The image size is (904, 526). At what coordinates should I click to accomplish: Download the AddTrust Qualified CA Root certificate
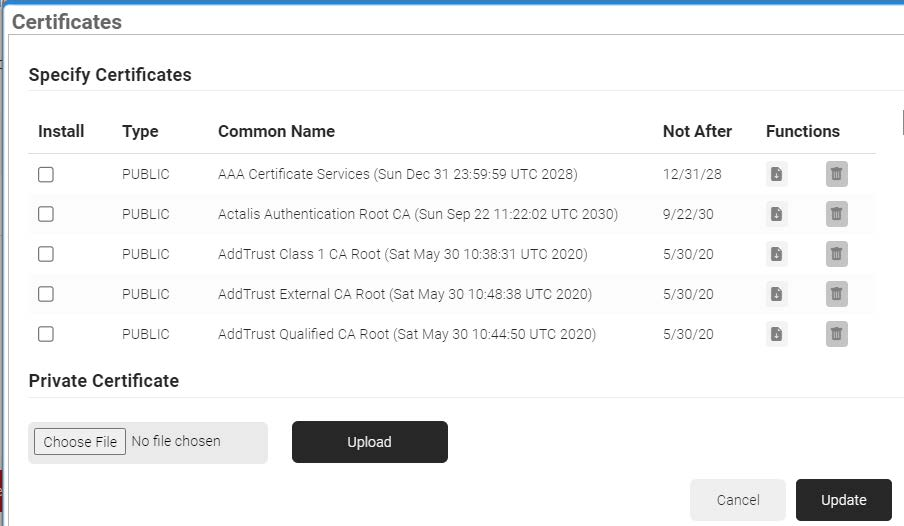[777, 334]
